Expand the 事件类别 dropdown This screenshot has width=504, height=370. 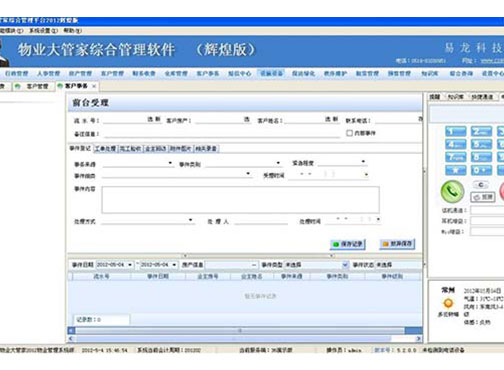(278, 163)
